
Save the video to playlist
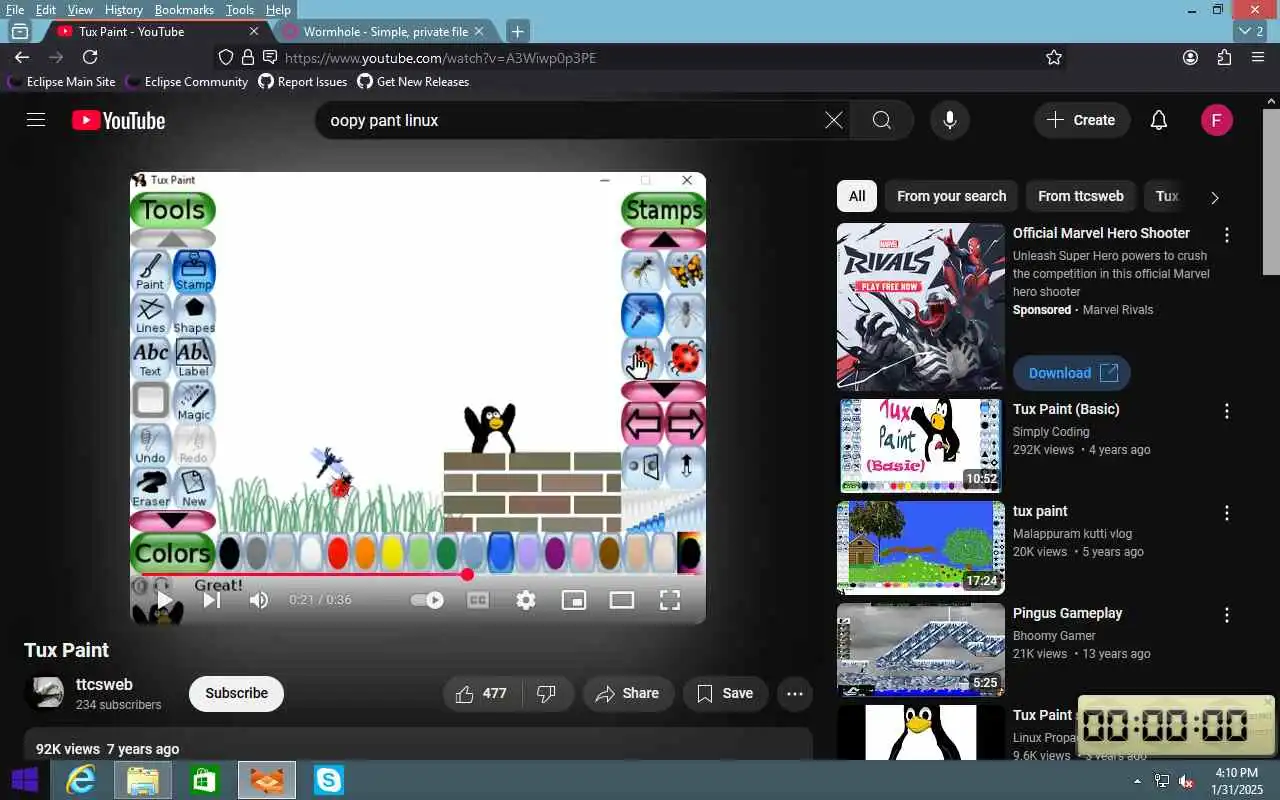tap(725, 693)
